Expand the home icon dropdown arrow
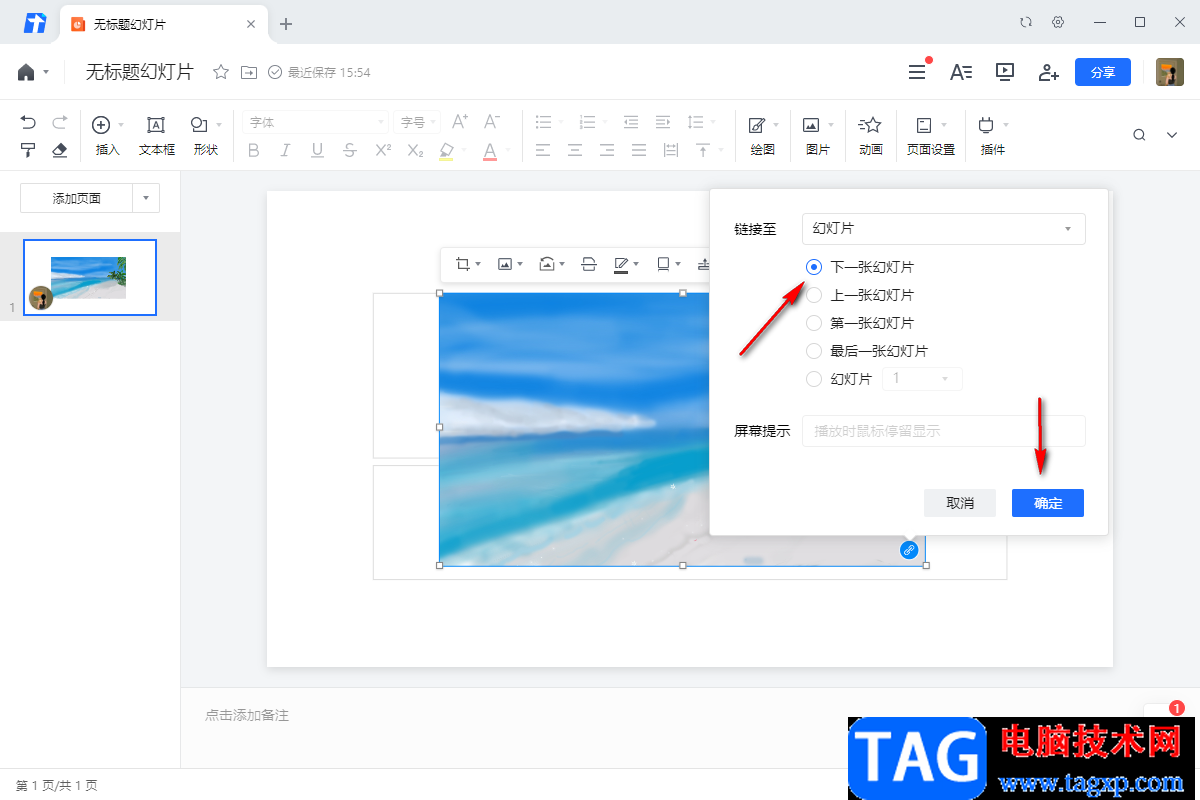The width and height of the screenshot is (1200, 800). [46, 73]
